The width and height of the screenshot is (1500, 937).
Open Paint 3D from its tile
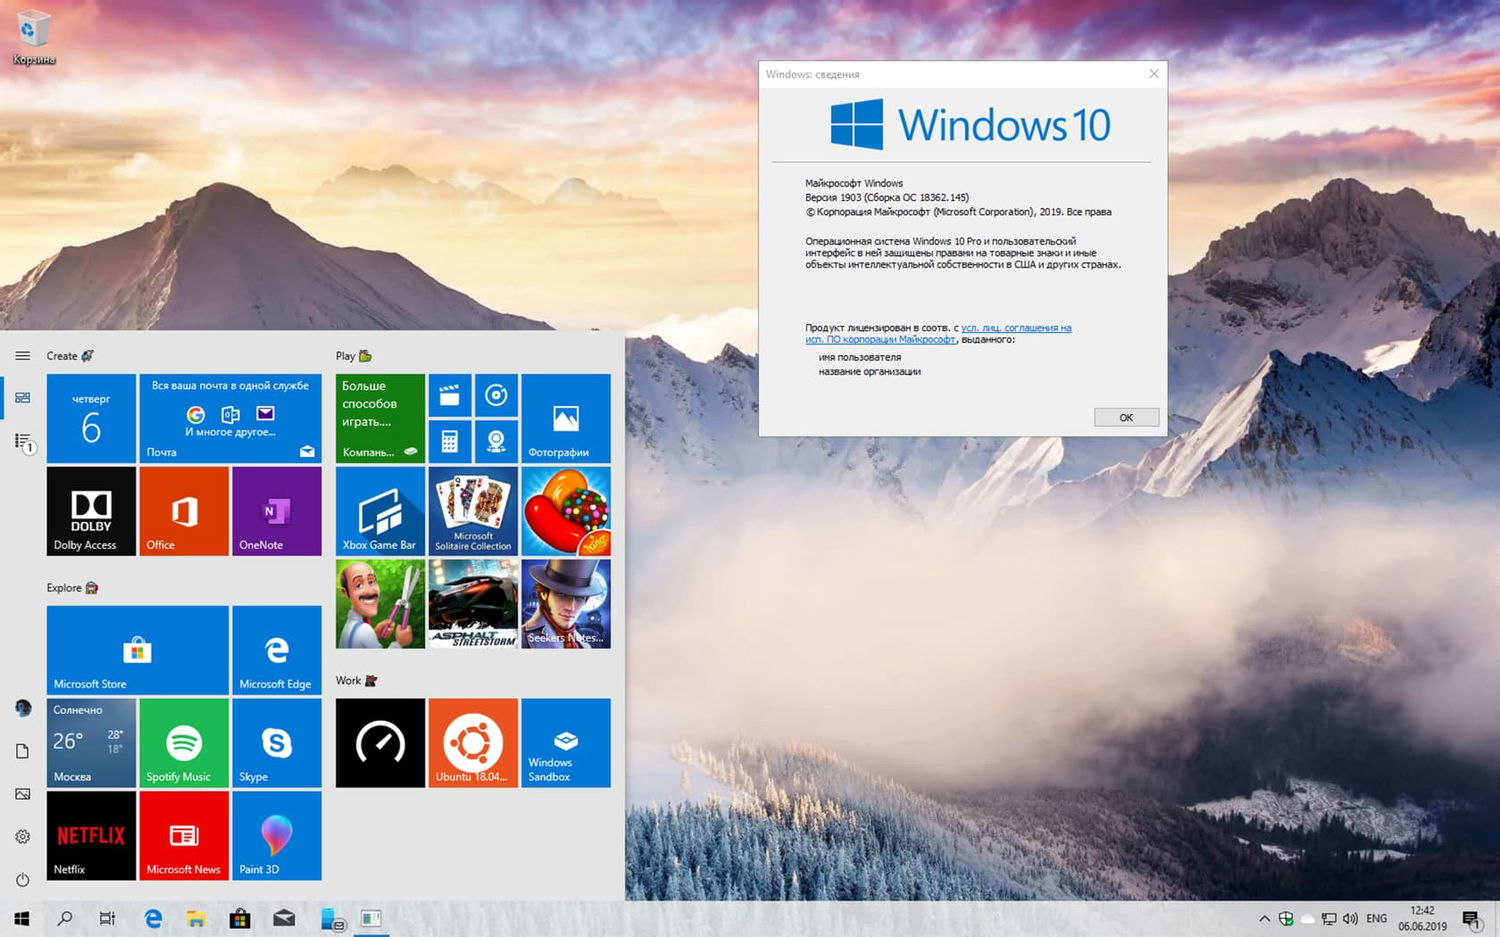276,835
